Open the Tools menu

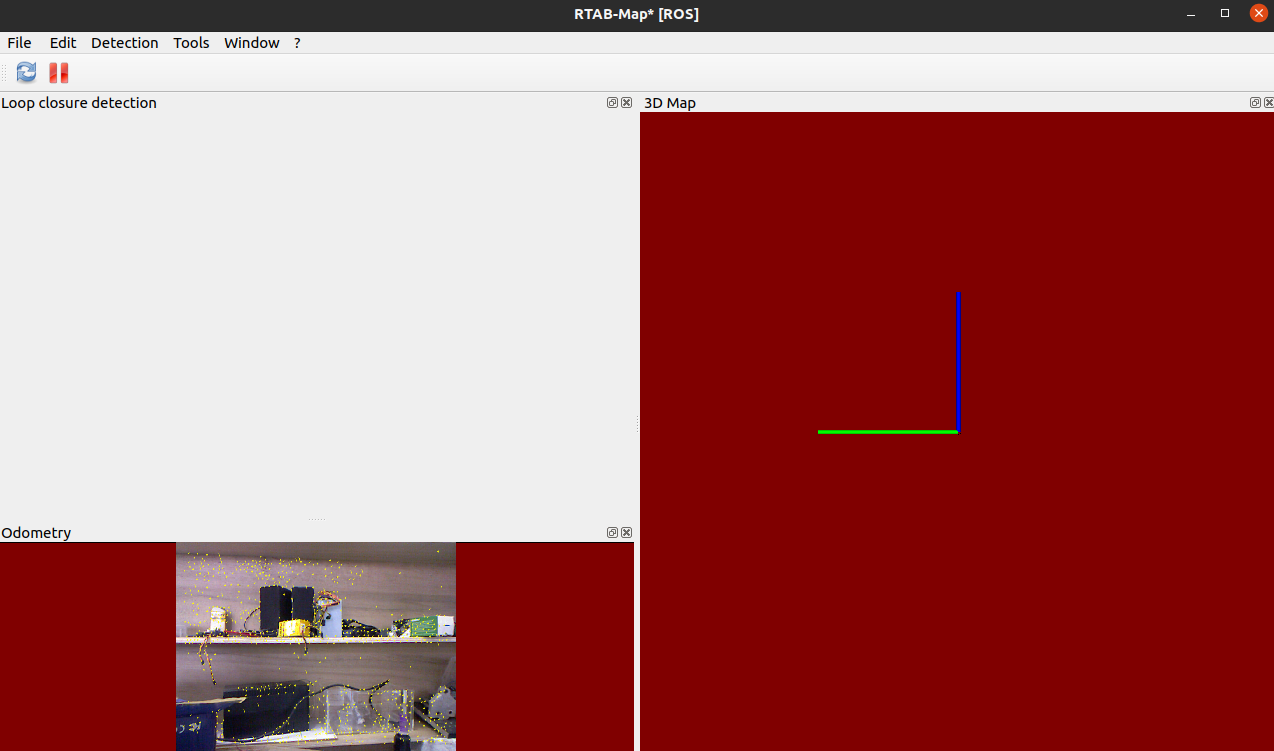coord(191,42)
